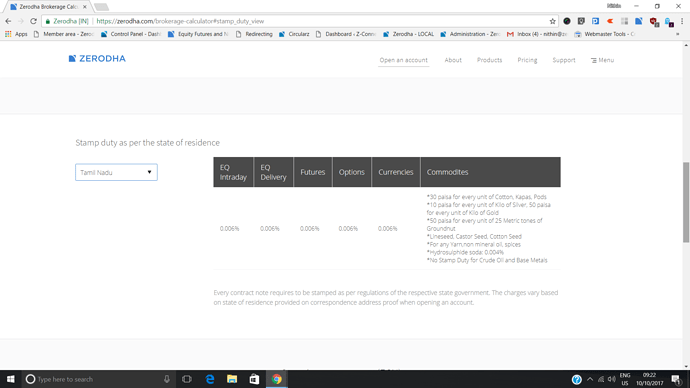Viewport: 690px width, 388px height.
Task: Click the blue help tray icon
Action: (x=576, y=379)
